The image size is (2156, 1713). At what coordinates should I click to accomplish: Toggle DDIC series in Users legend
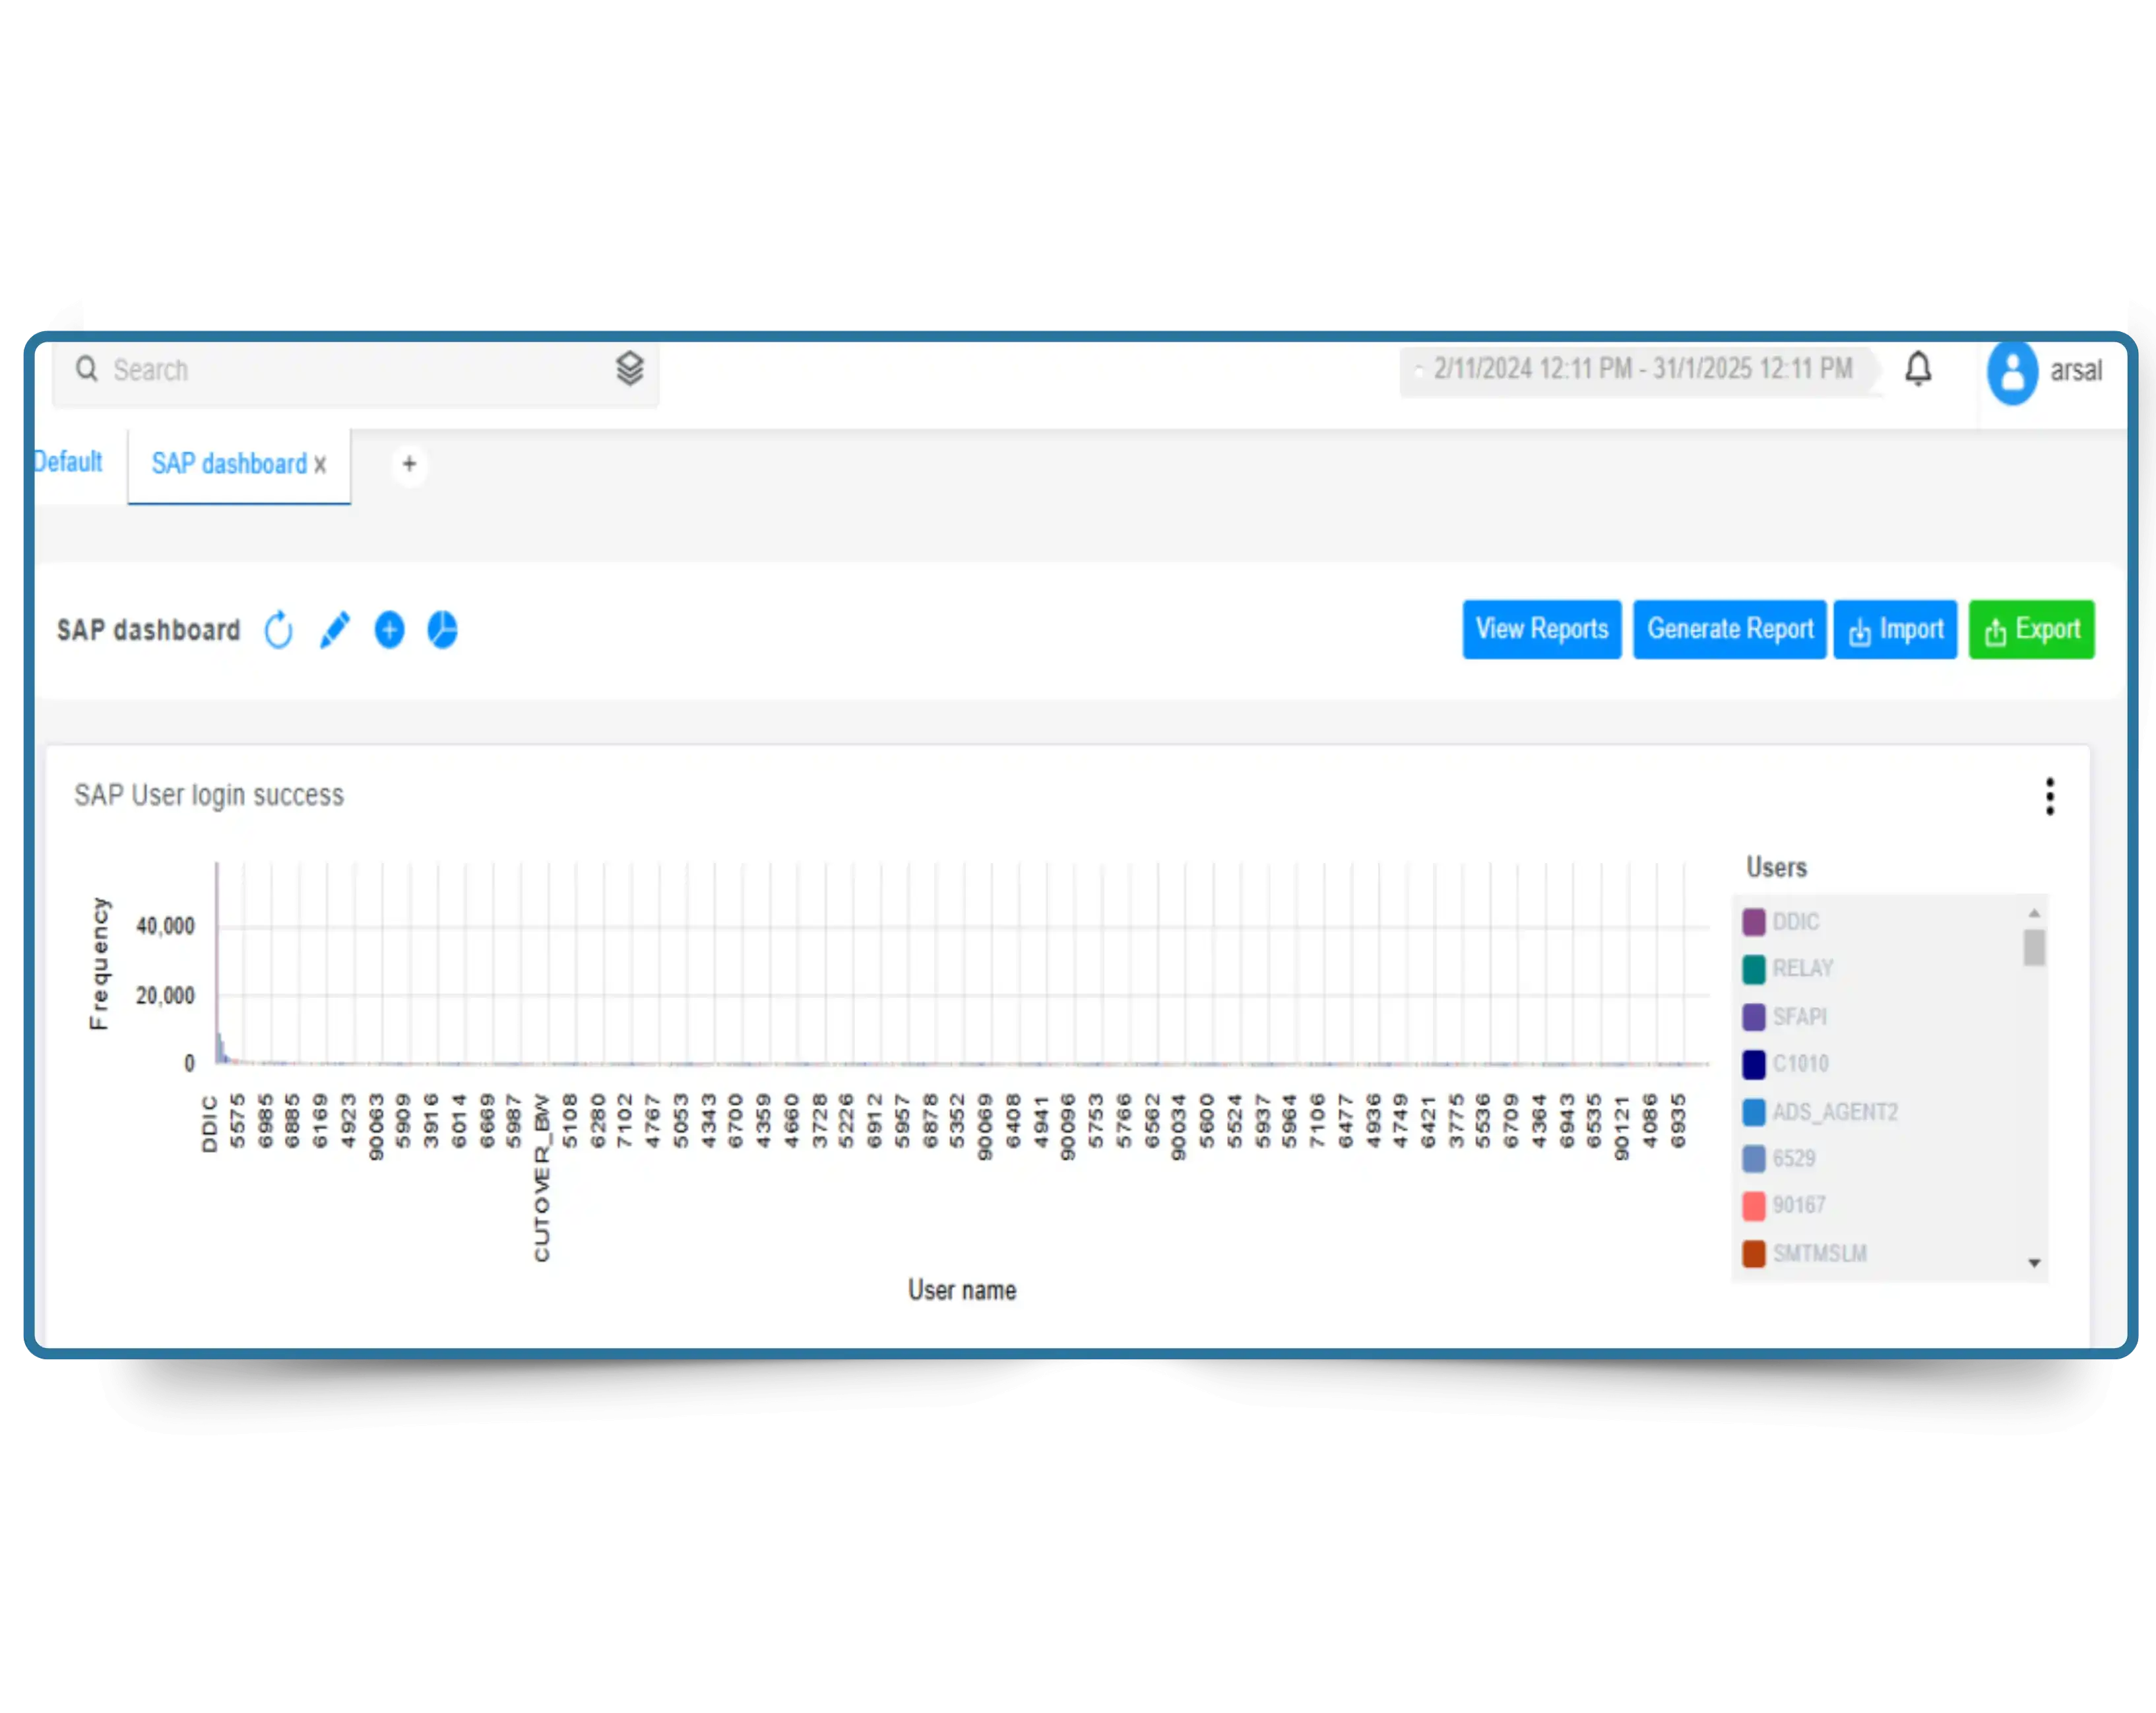1795,921
